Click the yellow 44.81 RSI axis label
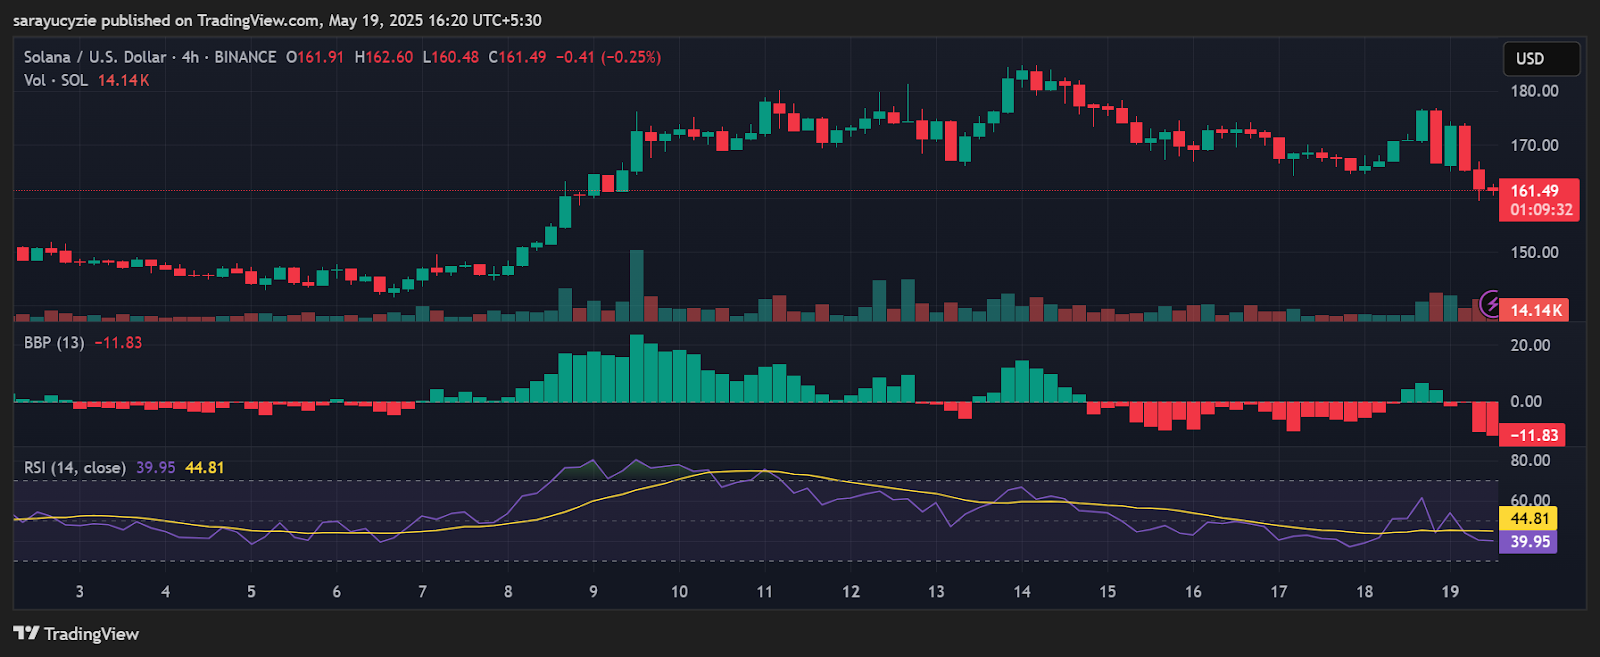The width and height of the screenshot is (1600, 657). [1529, 519]
